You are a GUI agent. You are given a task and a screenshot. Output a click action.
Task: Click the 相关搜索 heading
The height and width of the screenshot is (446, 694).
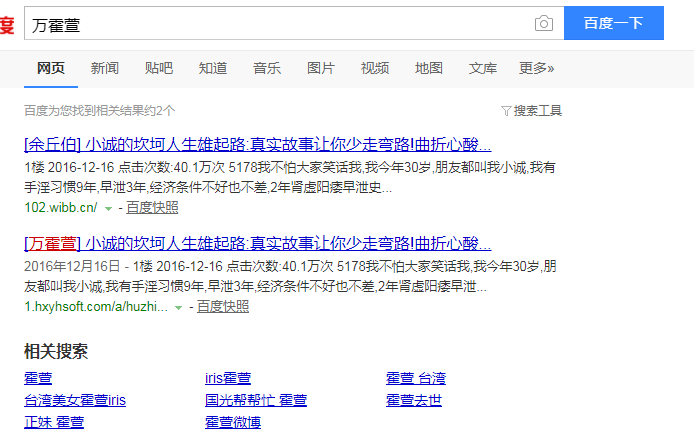56,352
